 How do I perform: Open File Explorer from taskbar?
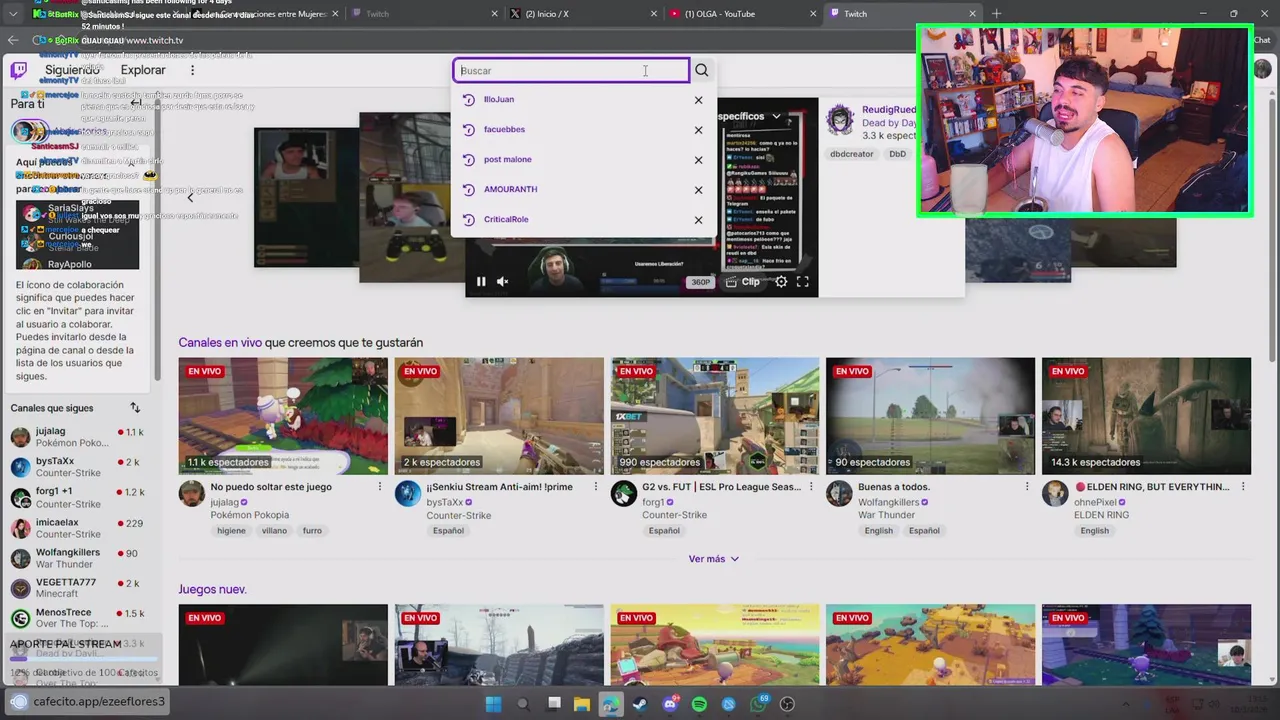[581, 704]
